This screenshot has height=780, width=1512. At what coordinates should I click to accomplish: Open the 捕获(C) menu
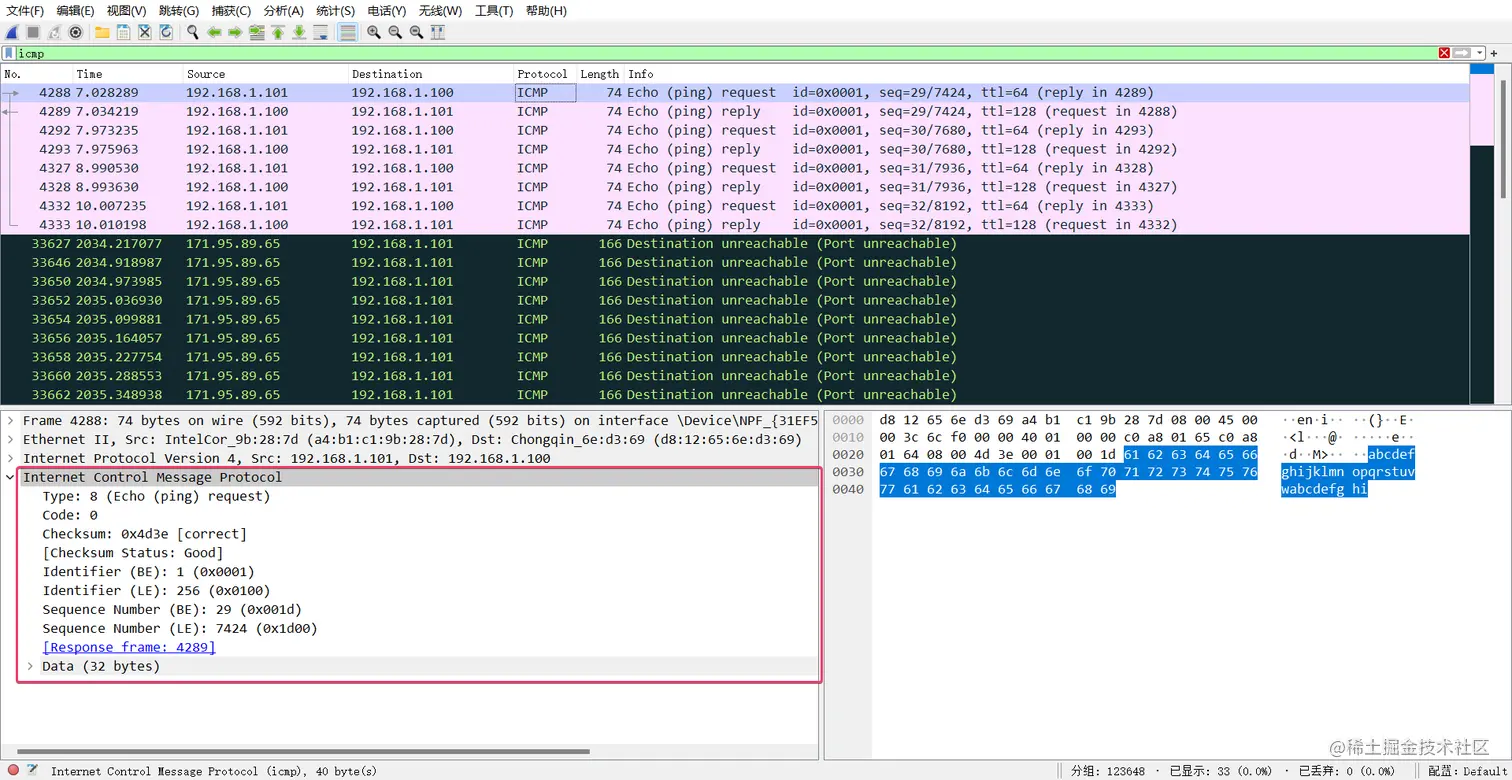(231, 11)
